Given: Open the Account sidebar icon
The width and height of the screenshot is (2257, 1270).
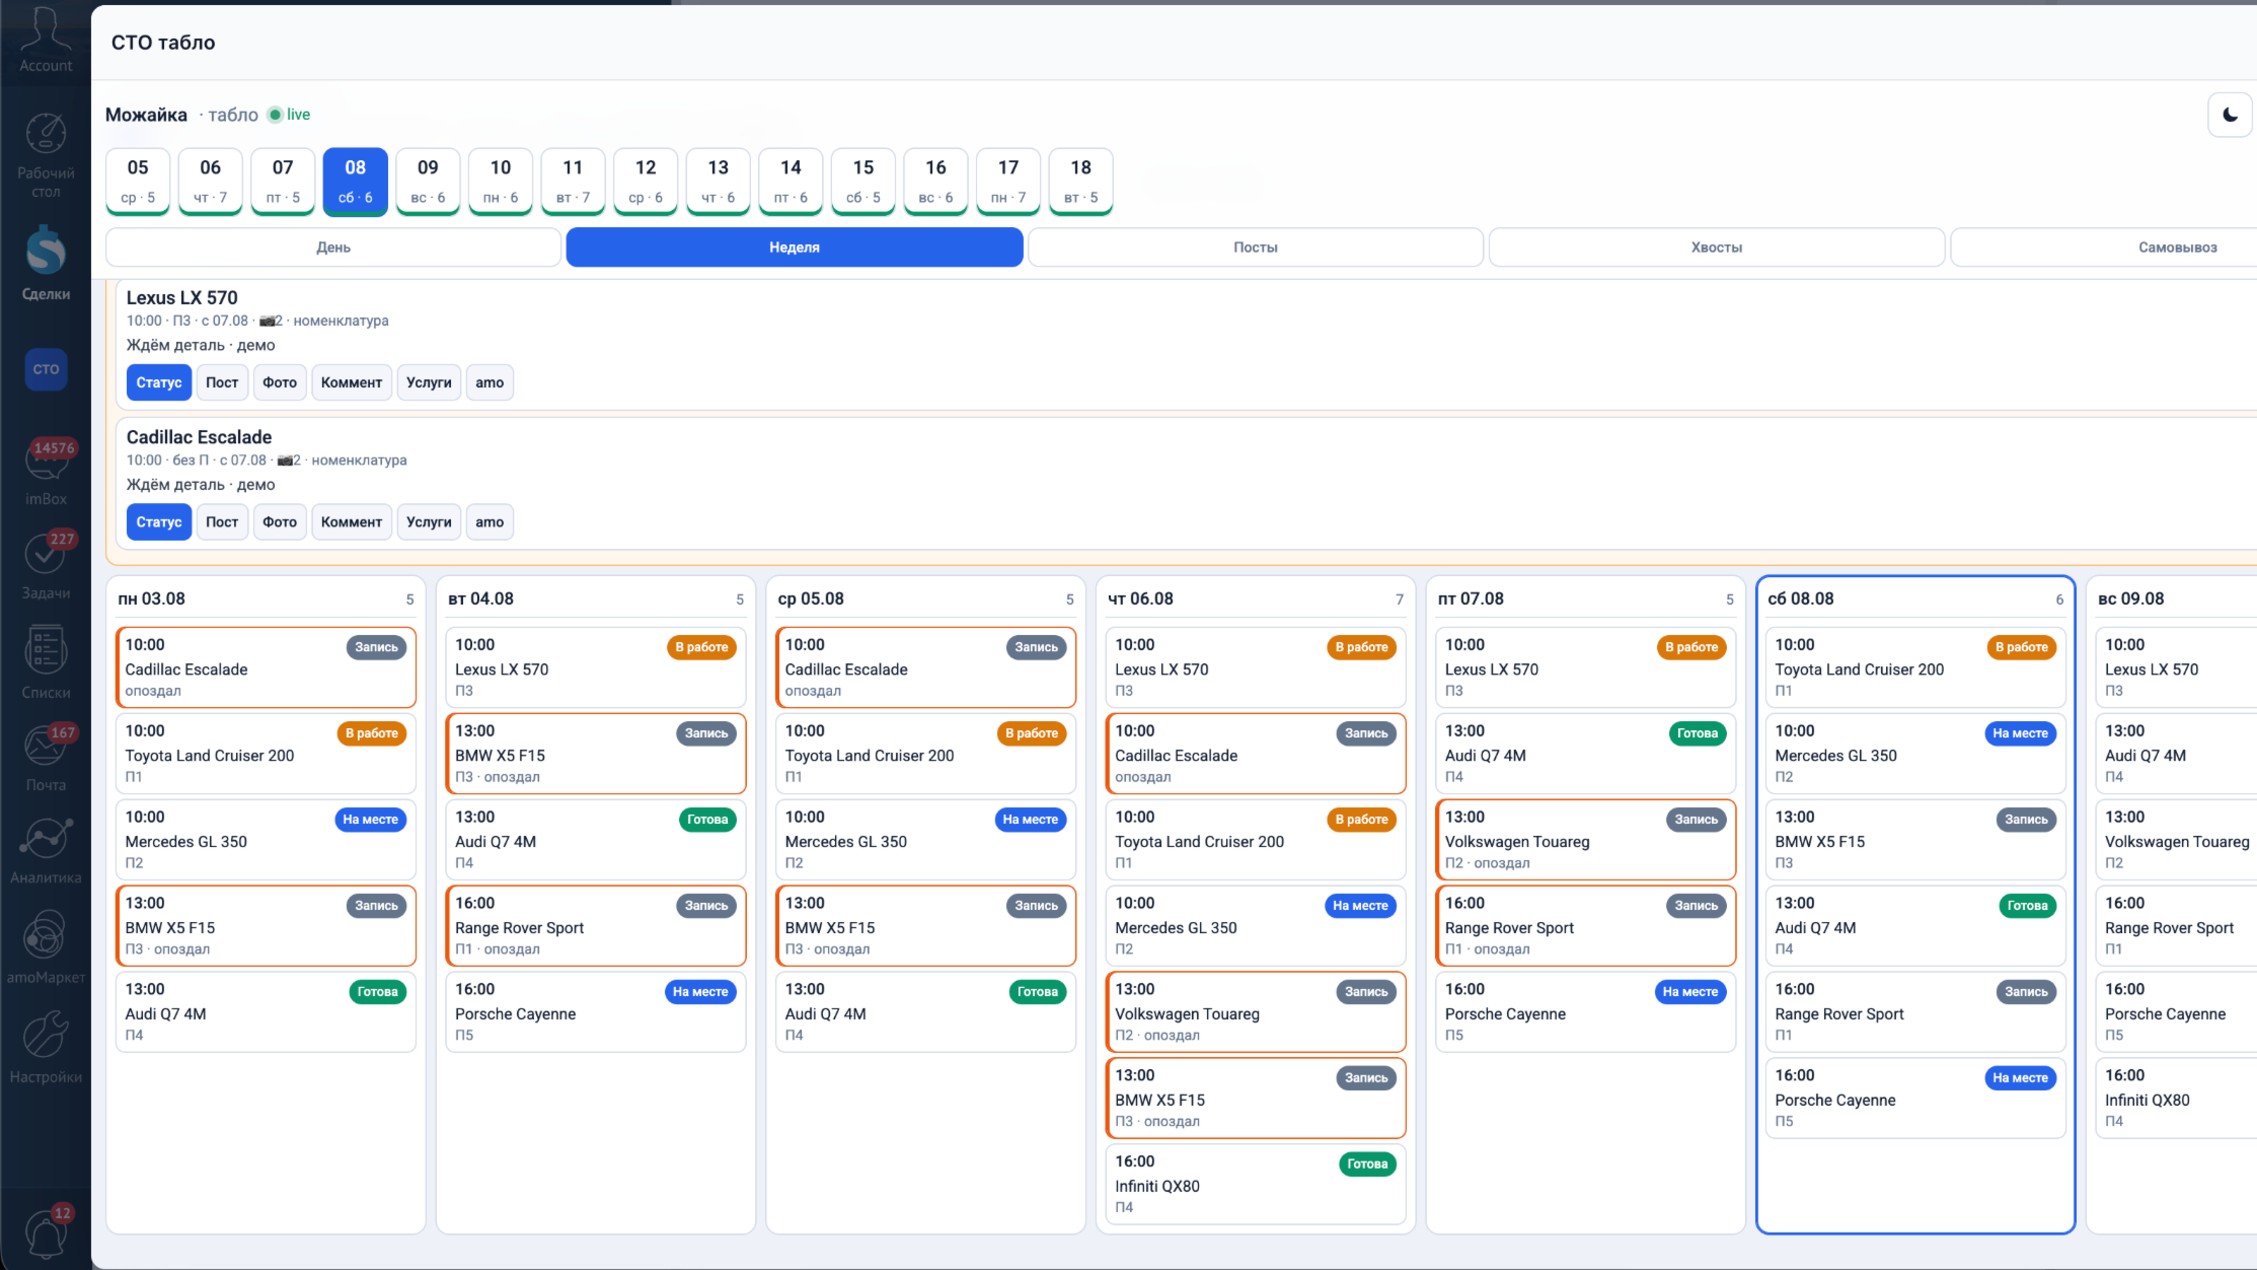Looking at the screenshot, I should (45, 38).
